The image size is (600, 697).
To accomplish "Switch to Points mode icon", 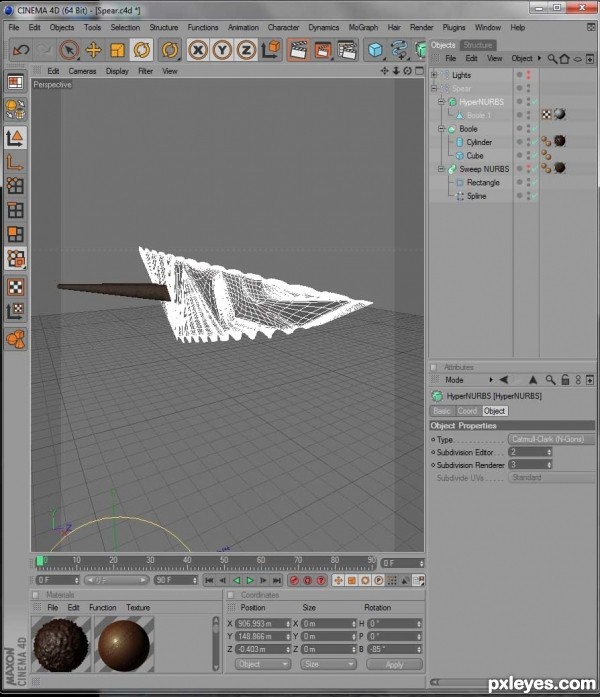I will pos(16,185).
